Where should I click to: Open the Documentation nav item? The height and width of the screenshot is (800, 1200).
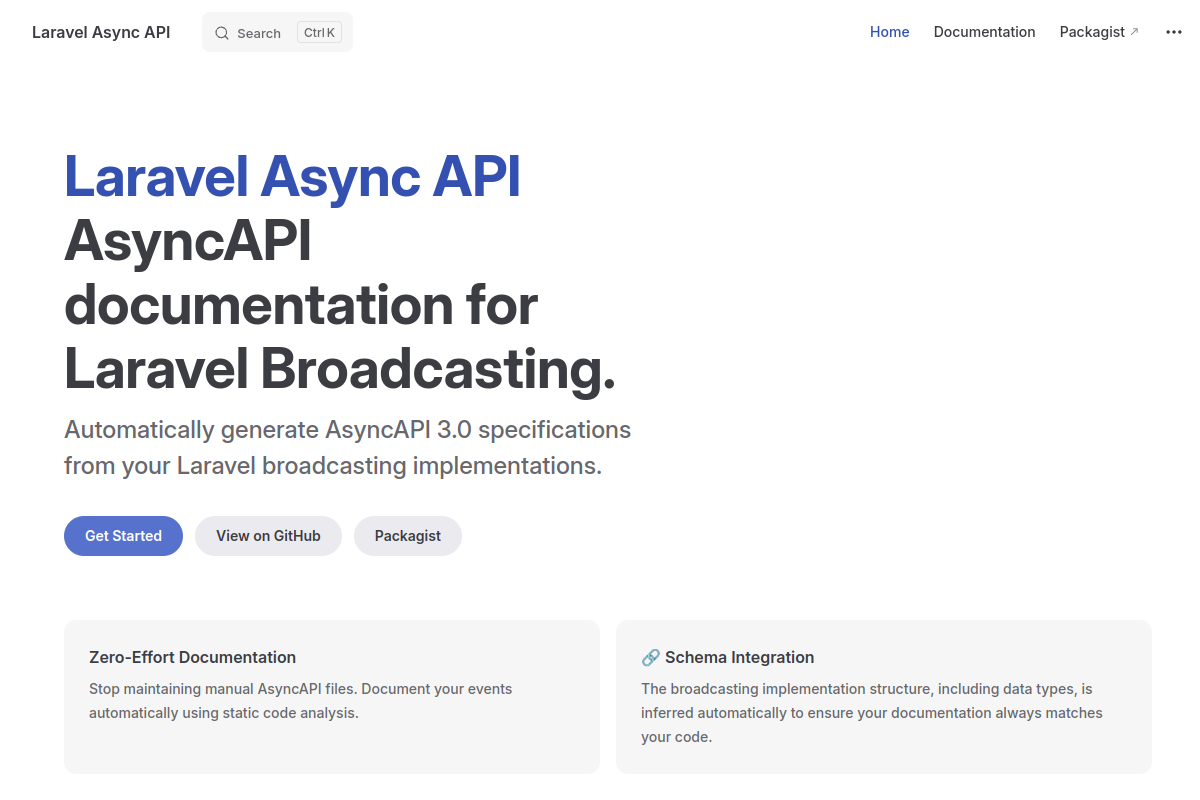(985, 32)
